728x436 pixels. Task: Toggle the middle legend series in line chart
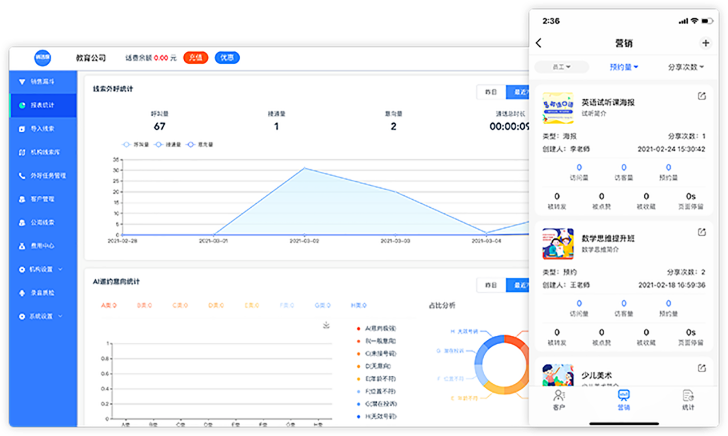point(168,145)
